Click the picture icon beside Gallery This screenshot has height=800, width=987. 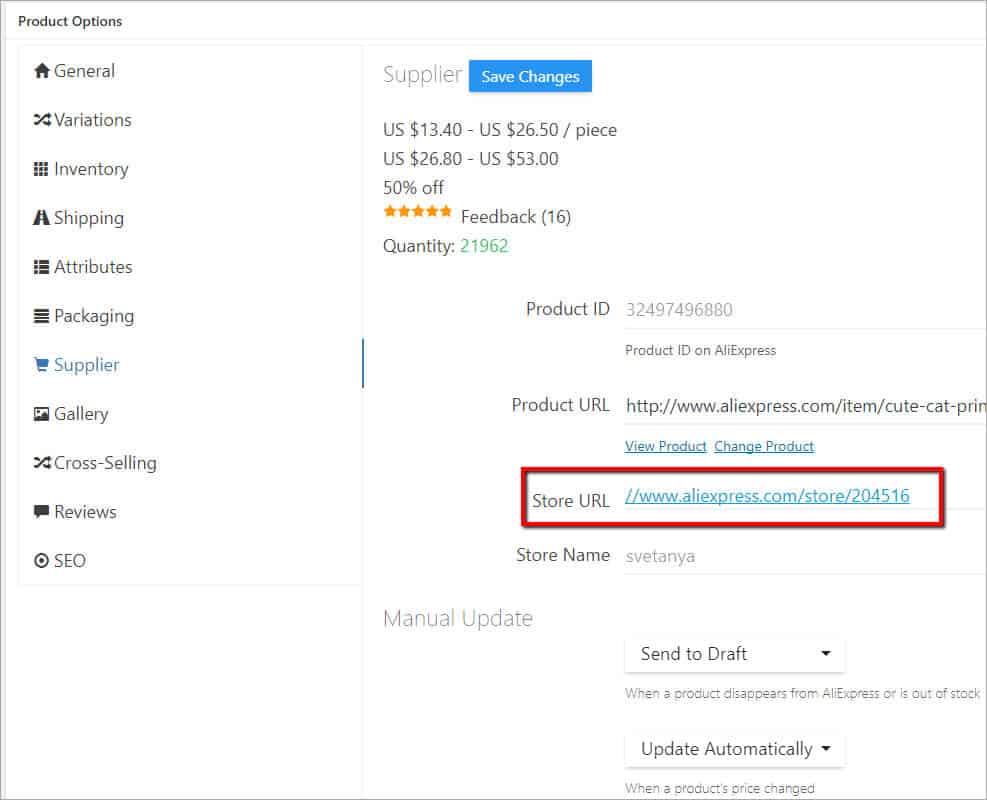tap(41, 414)
